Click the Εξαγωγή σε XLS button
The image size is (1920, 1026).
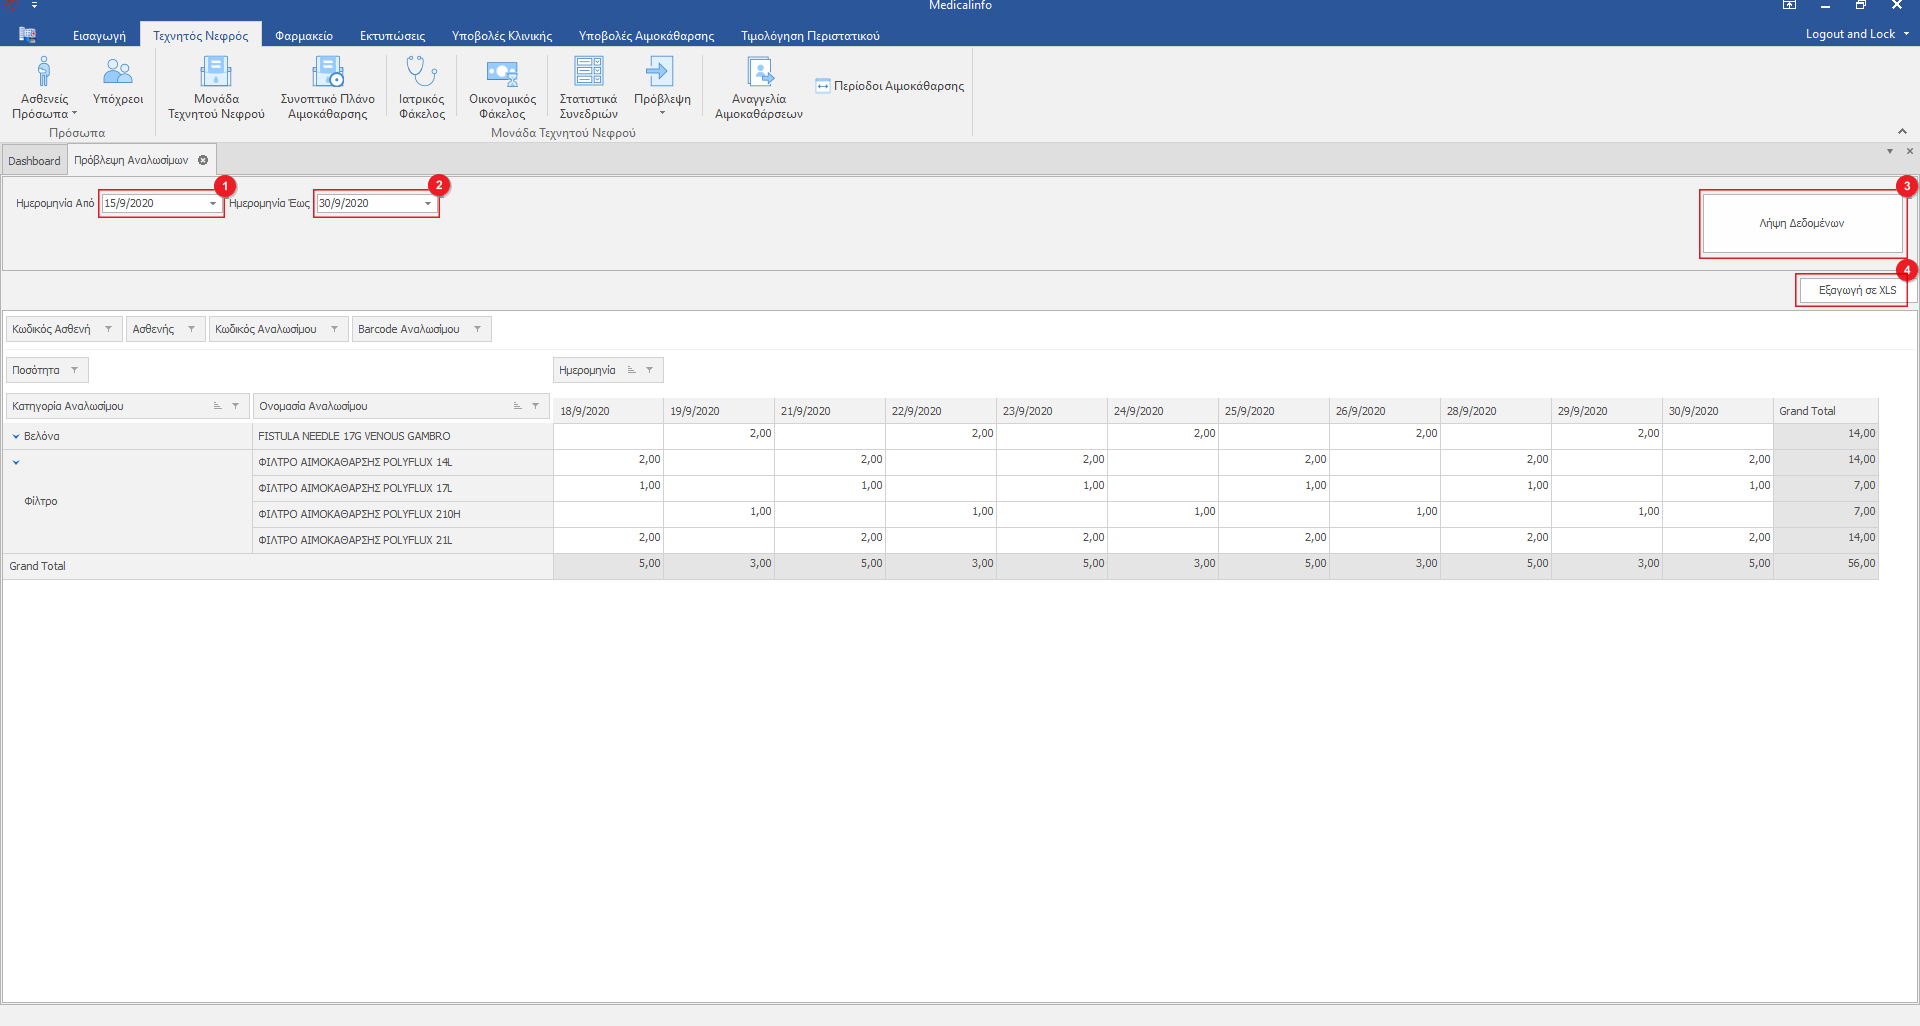pos(1856,291)
